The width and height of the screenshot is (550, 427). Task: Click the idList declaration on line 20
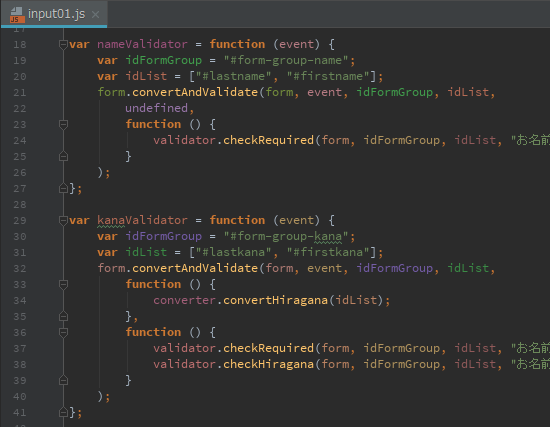click(x=146, y=76)
